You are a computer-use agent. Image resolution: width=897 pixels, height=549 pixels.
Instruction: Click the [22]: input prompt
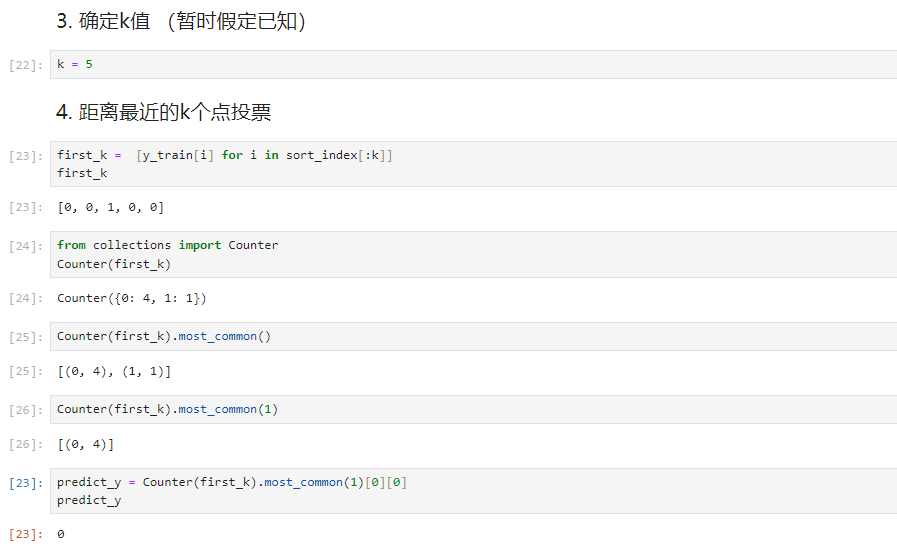26,65
